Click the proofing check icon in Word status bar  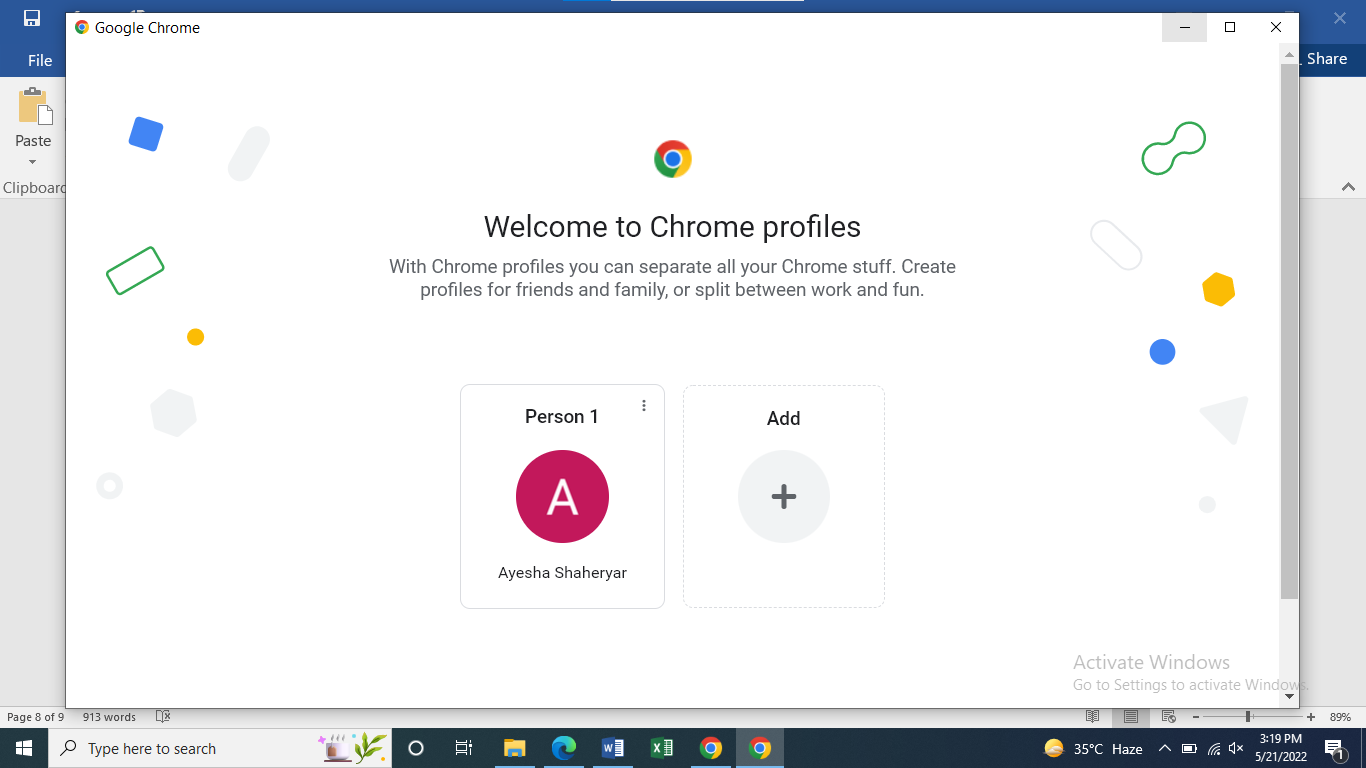click(x=163, y=717)
